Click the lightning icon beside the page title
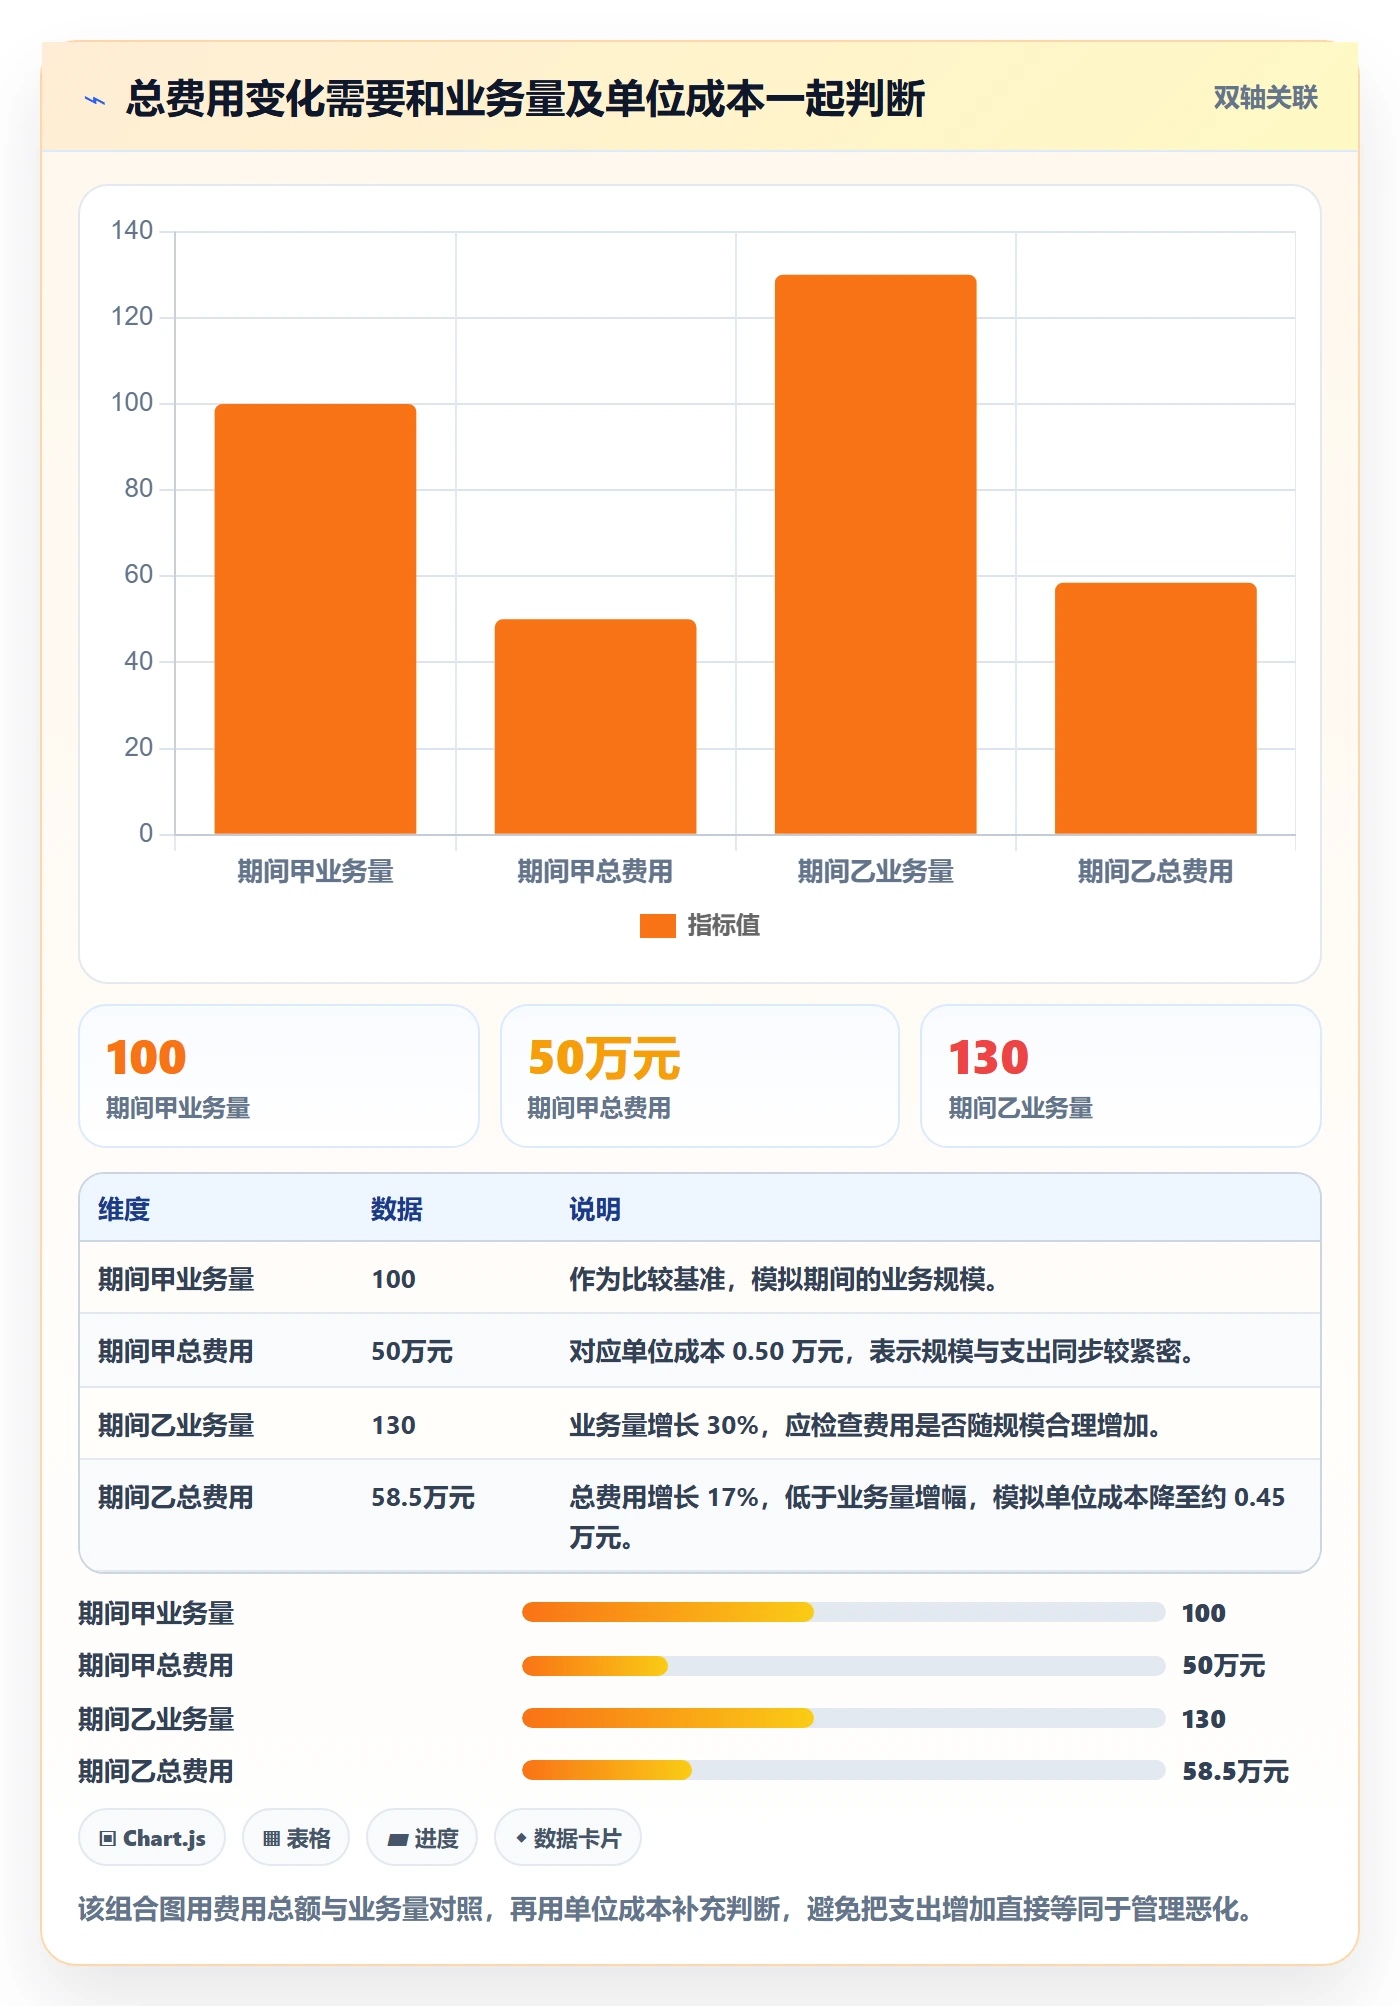This screenshot has height=2006, width=1400. (95, 100)
